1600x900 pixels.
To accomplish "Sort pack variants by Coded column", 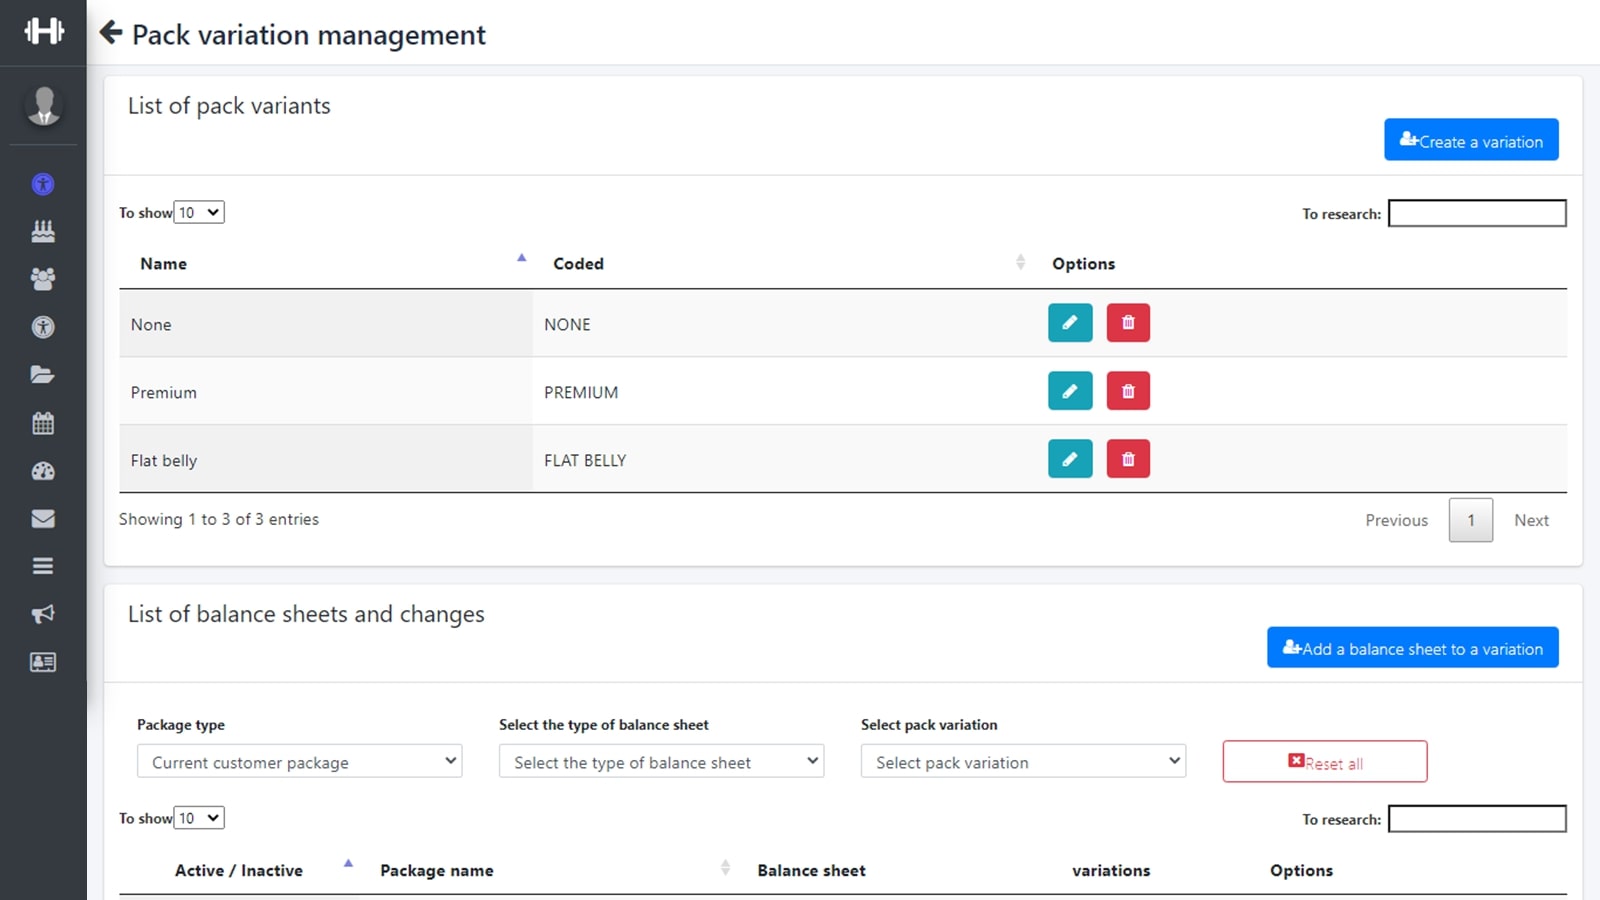I will 578,264.
